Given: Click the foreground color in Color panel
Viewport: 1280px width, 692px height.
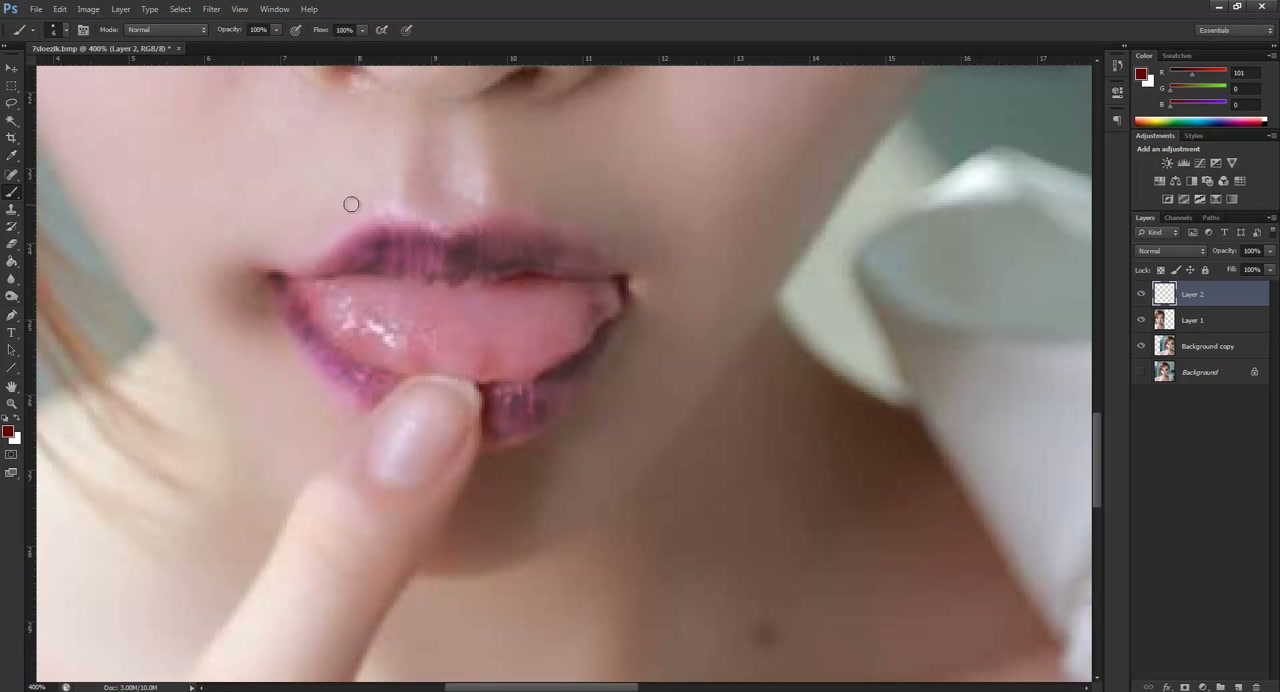Looking at the screenshot, I should point(1141,74).
